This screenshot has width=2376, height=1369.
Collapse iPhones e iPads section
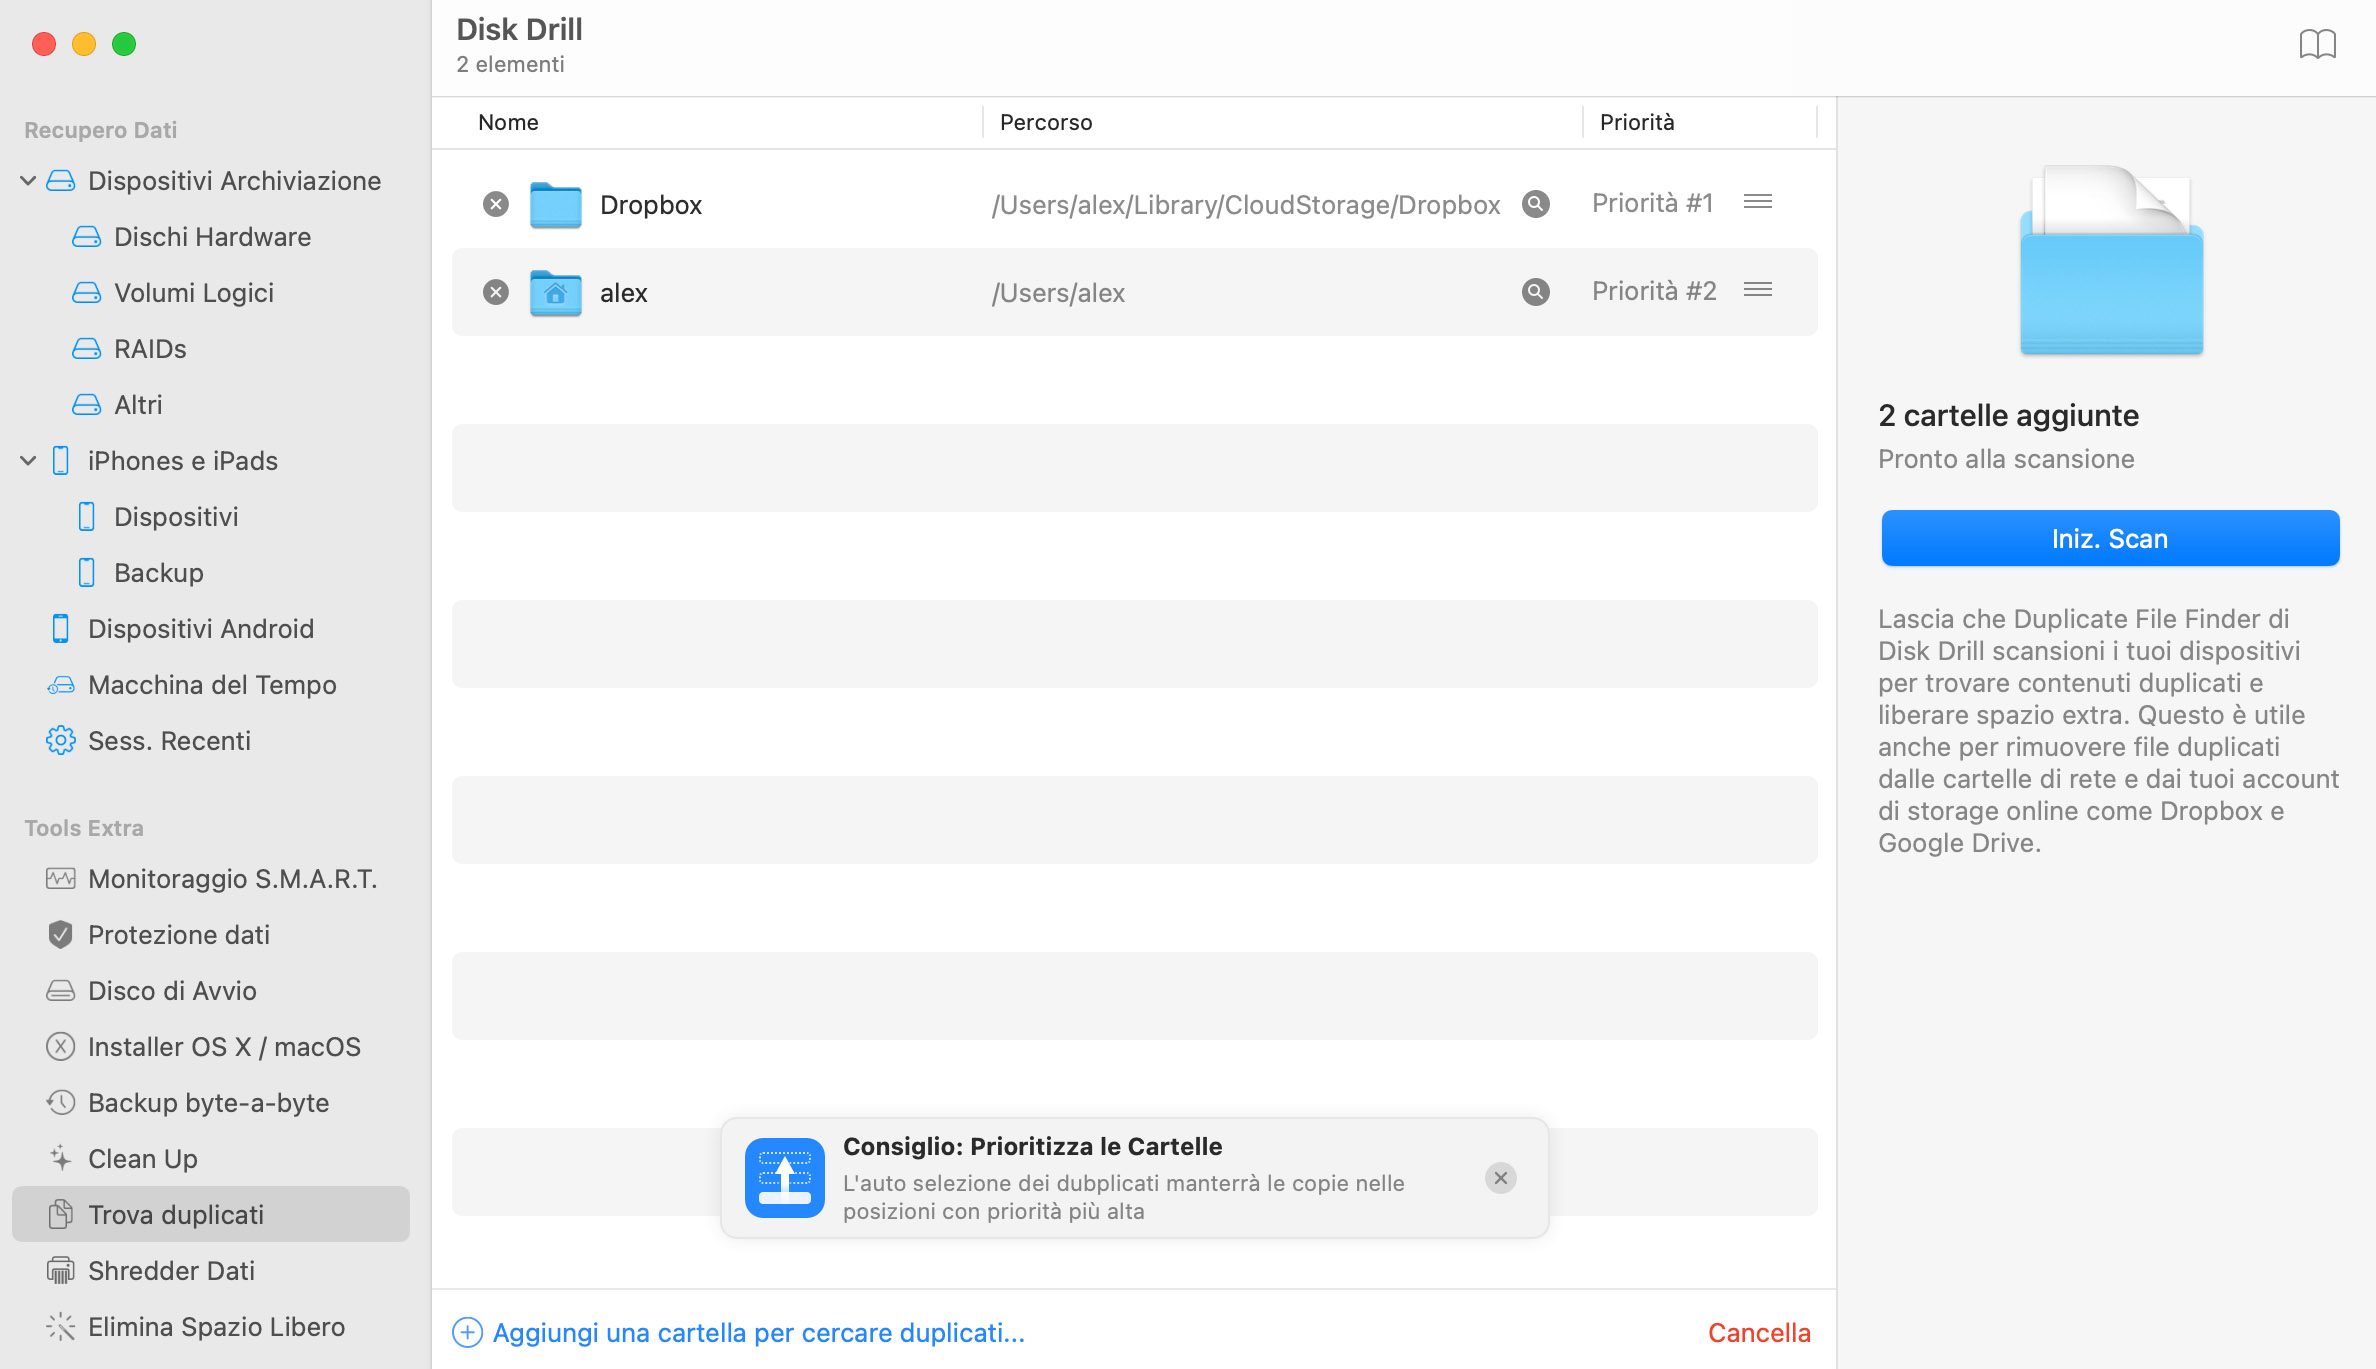point(28,461)
